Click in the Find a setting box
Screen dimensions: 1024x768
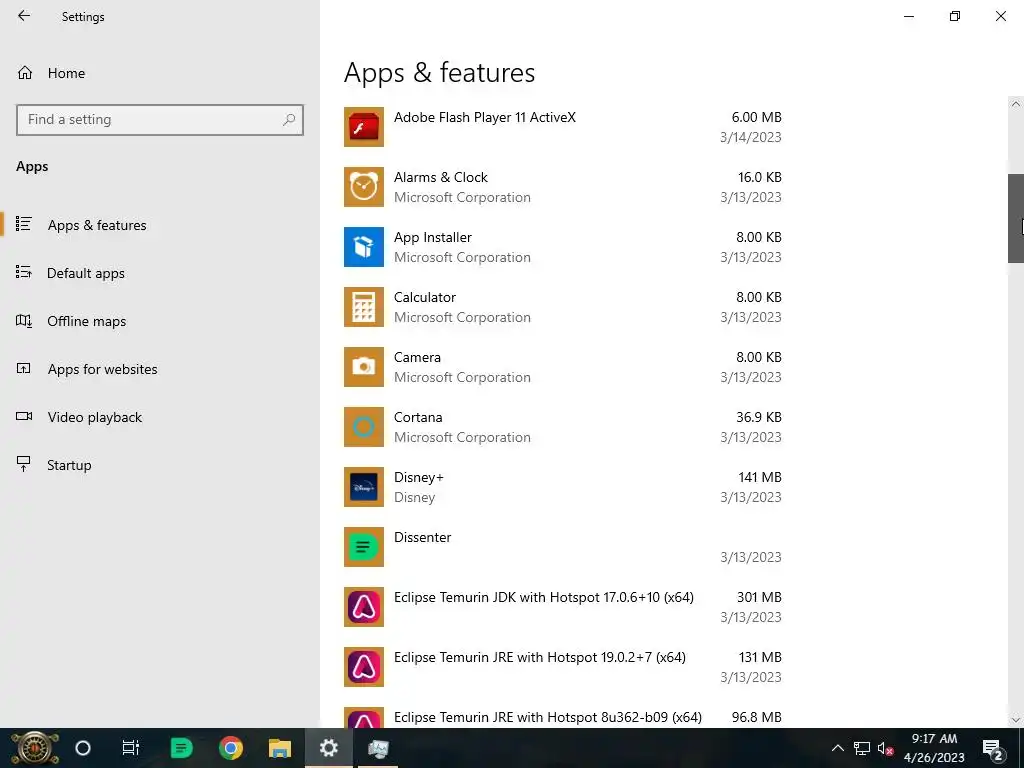(160, 120)
